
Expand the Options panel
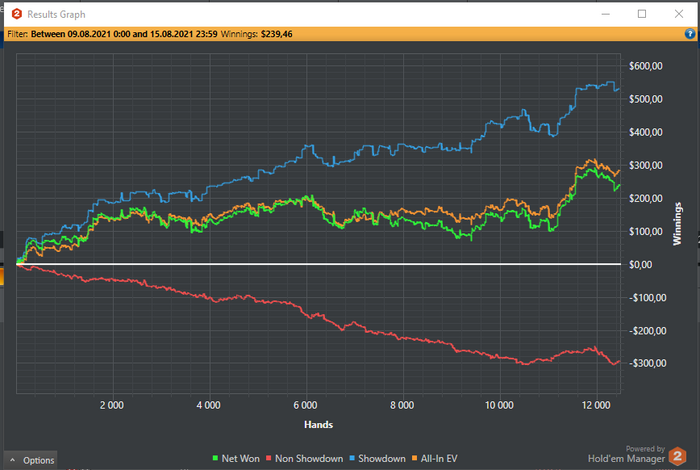(x=31, y=460)
